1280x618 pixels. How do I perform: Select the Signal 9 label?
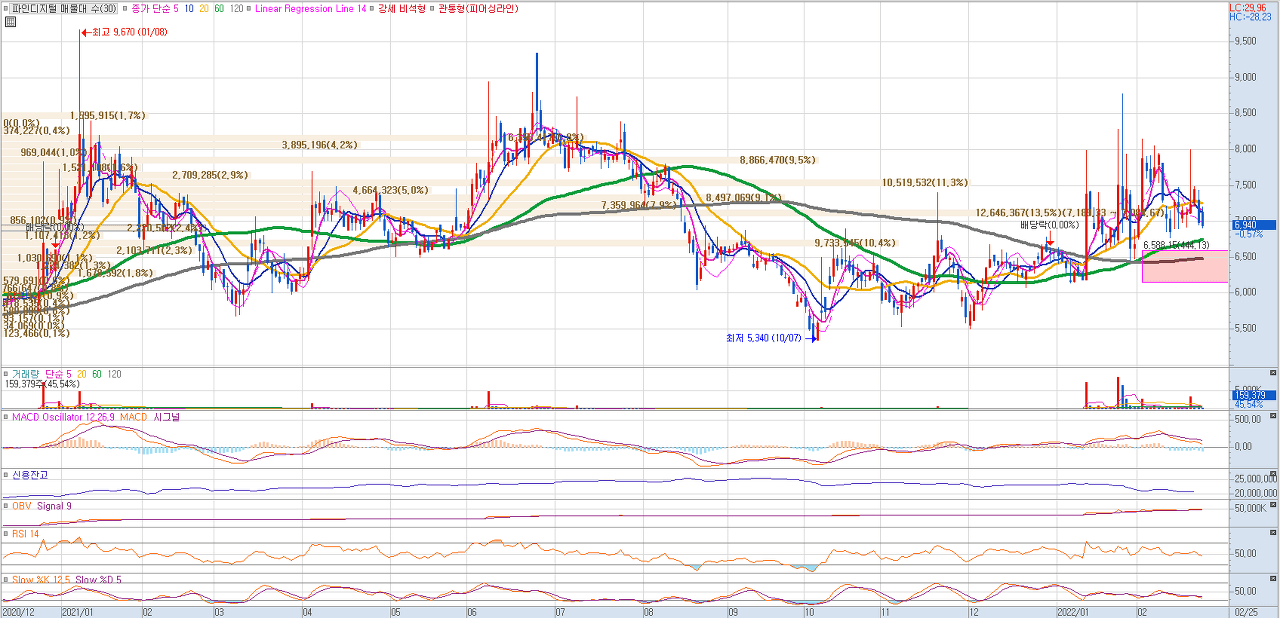point(54,506)
